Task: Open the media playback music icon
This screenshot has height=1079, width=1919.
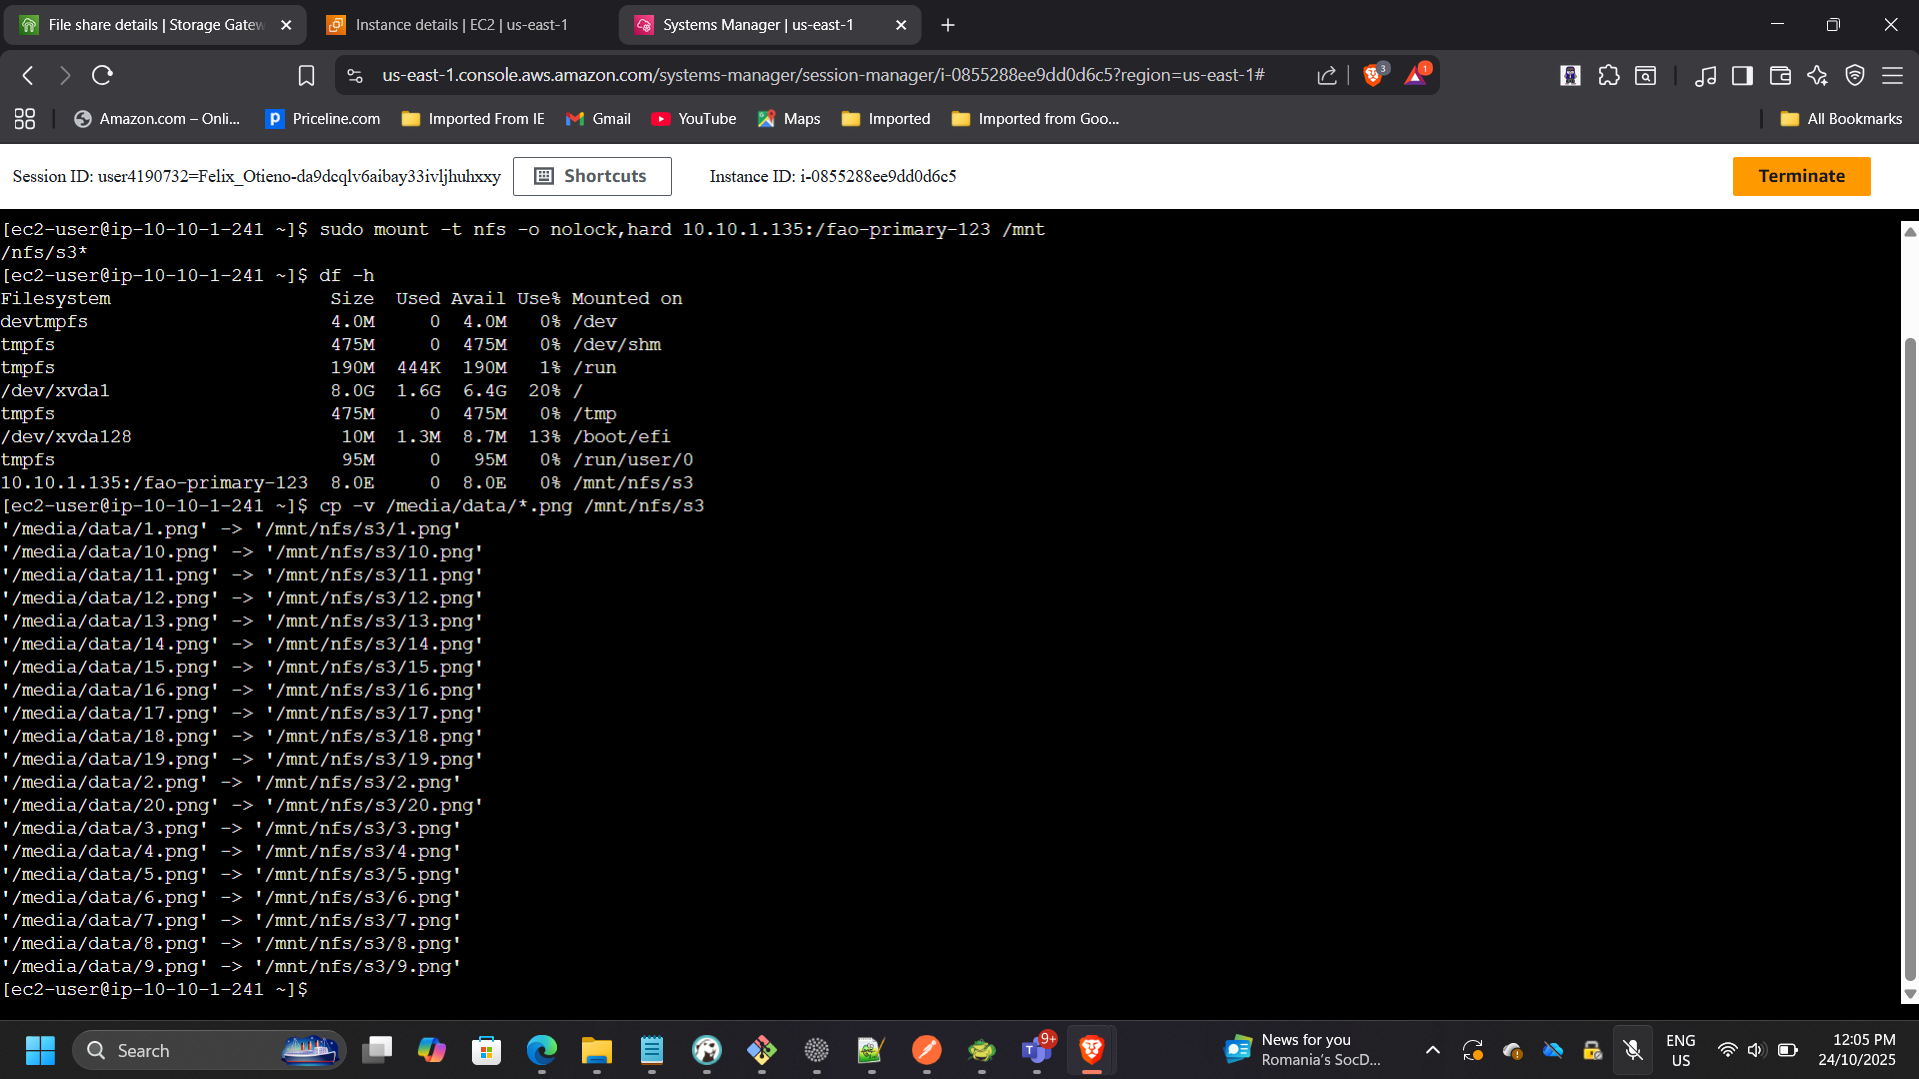Action: [1706, 74]
